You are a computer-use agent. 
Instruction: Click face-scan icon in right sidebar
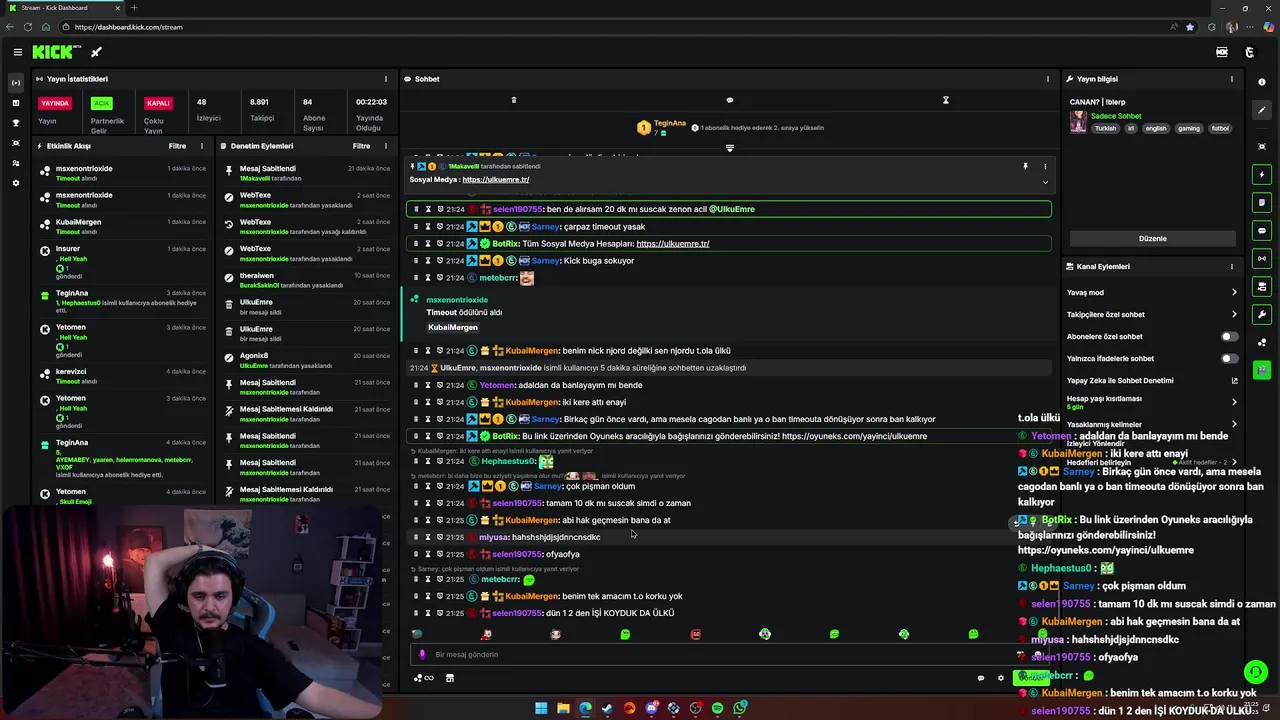(x=1262, y=146)
